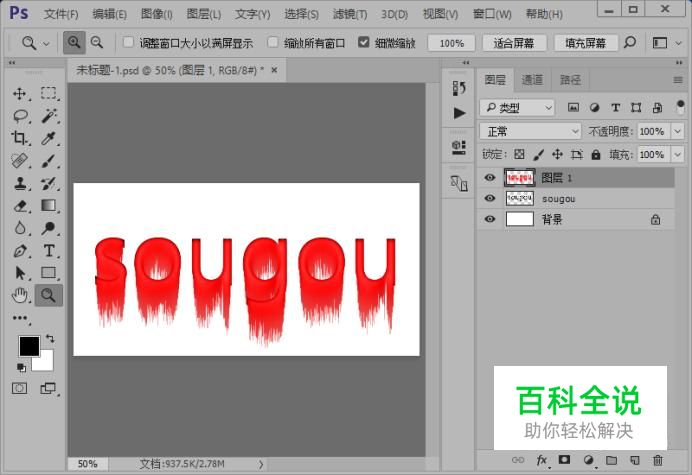
Task: Select the Clone Stamp tool
Action: [19, 183]
